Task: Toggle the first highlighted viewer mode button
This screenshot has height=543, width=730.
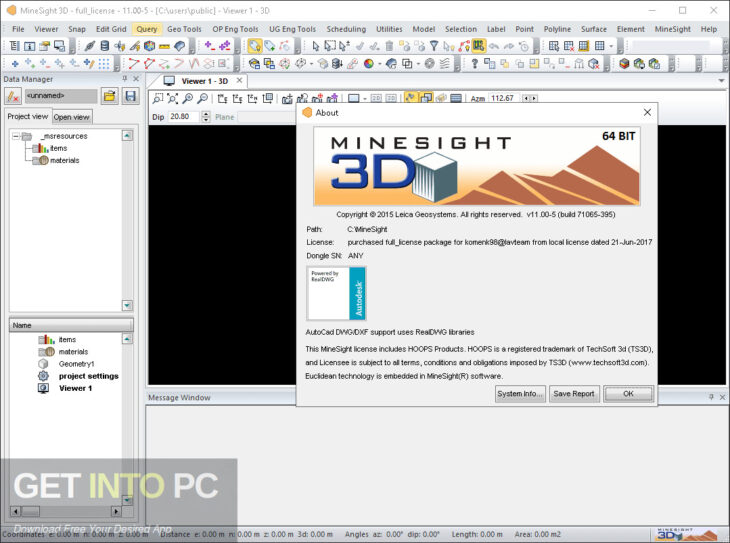Action: tap(410, 98)
